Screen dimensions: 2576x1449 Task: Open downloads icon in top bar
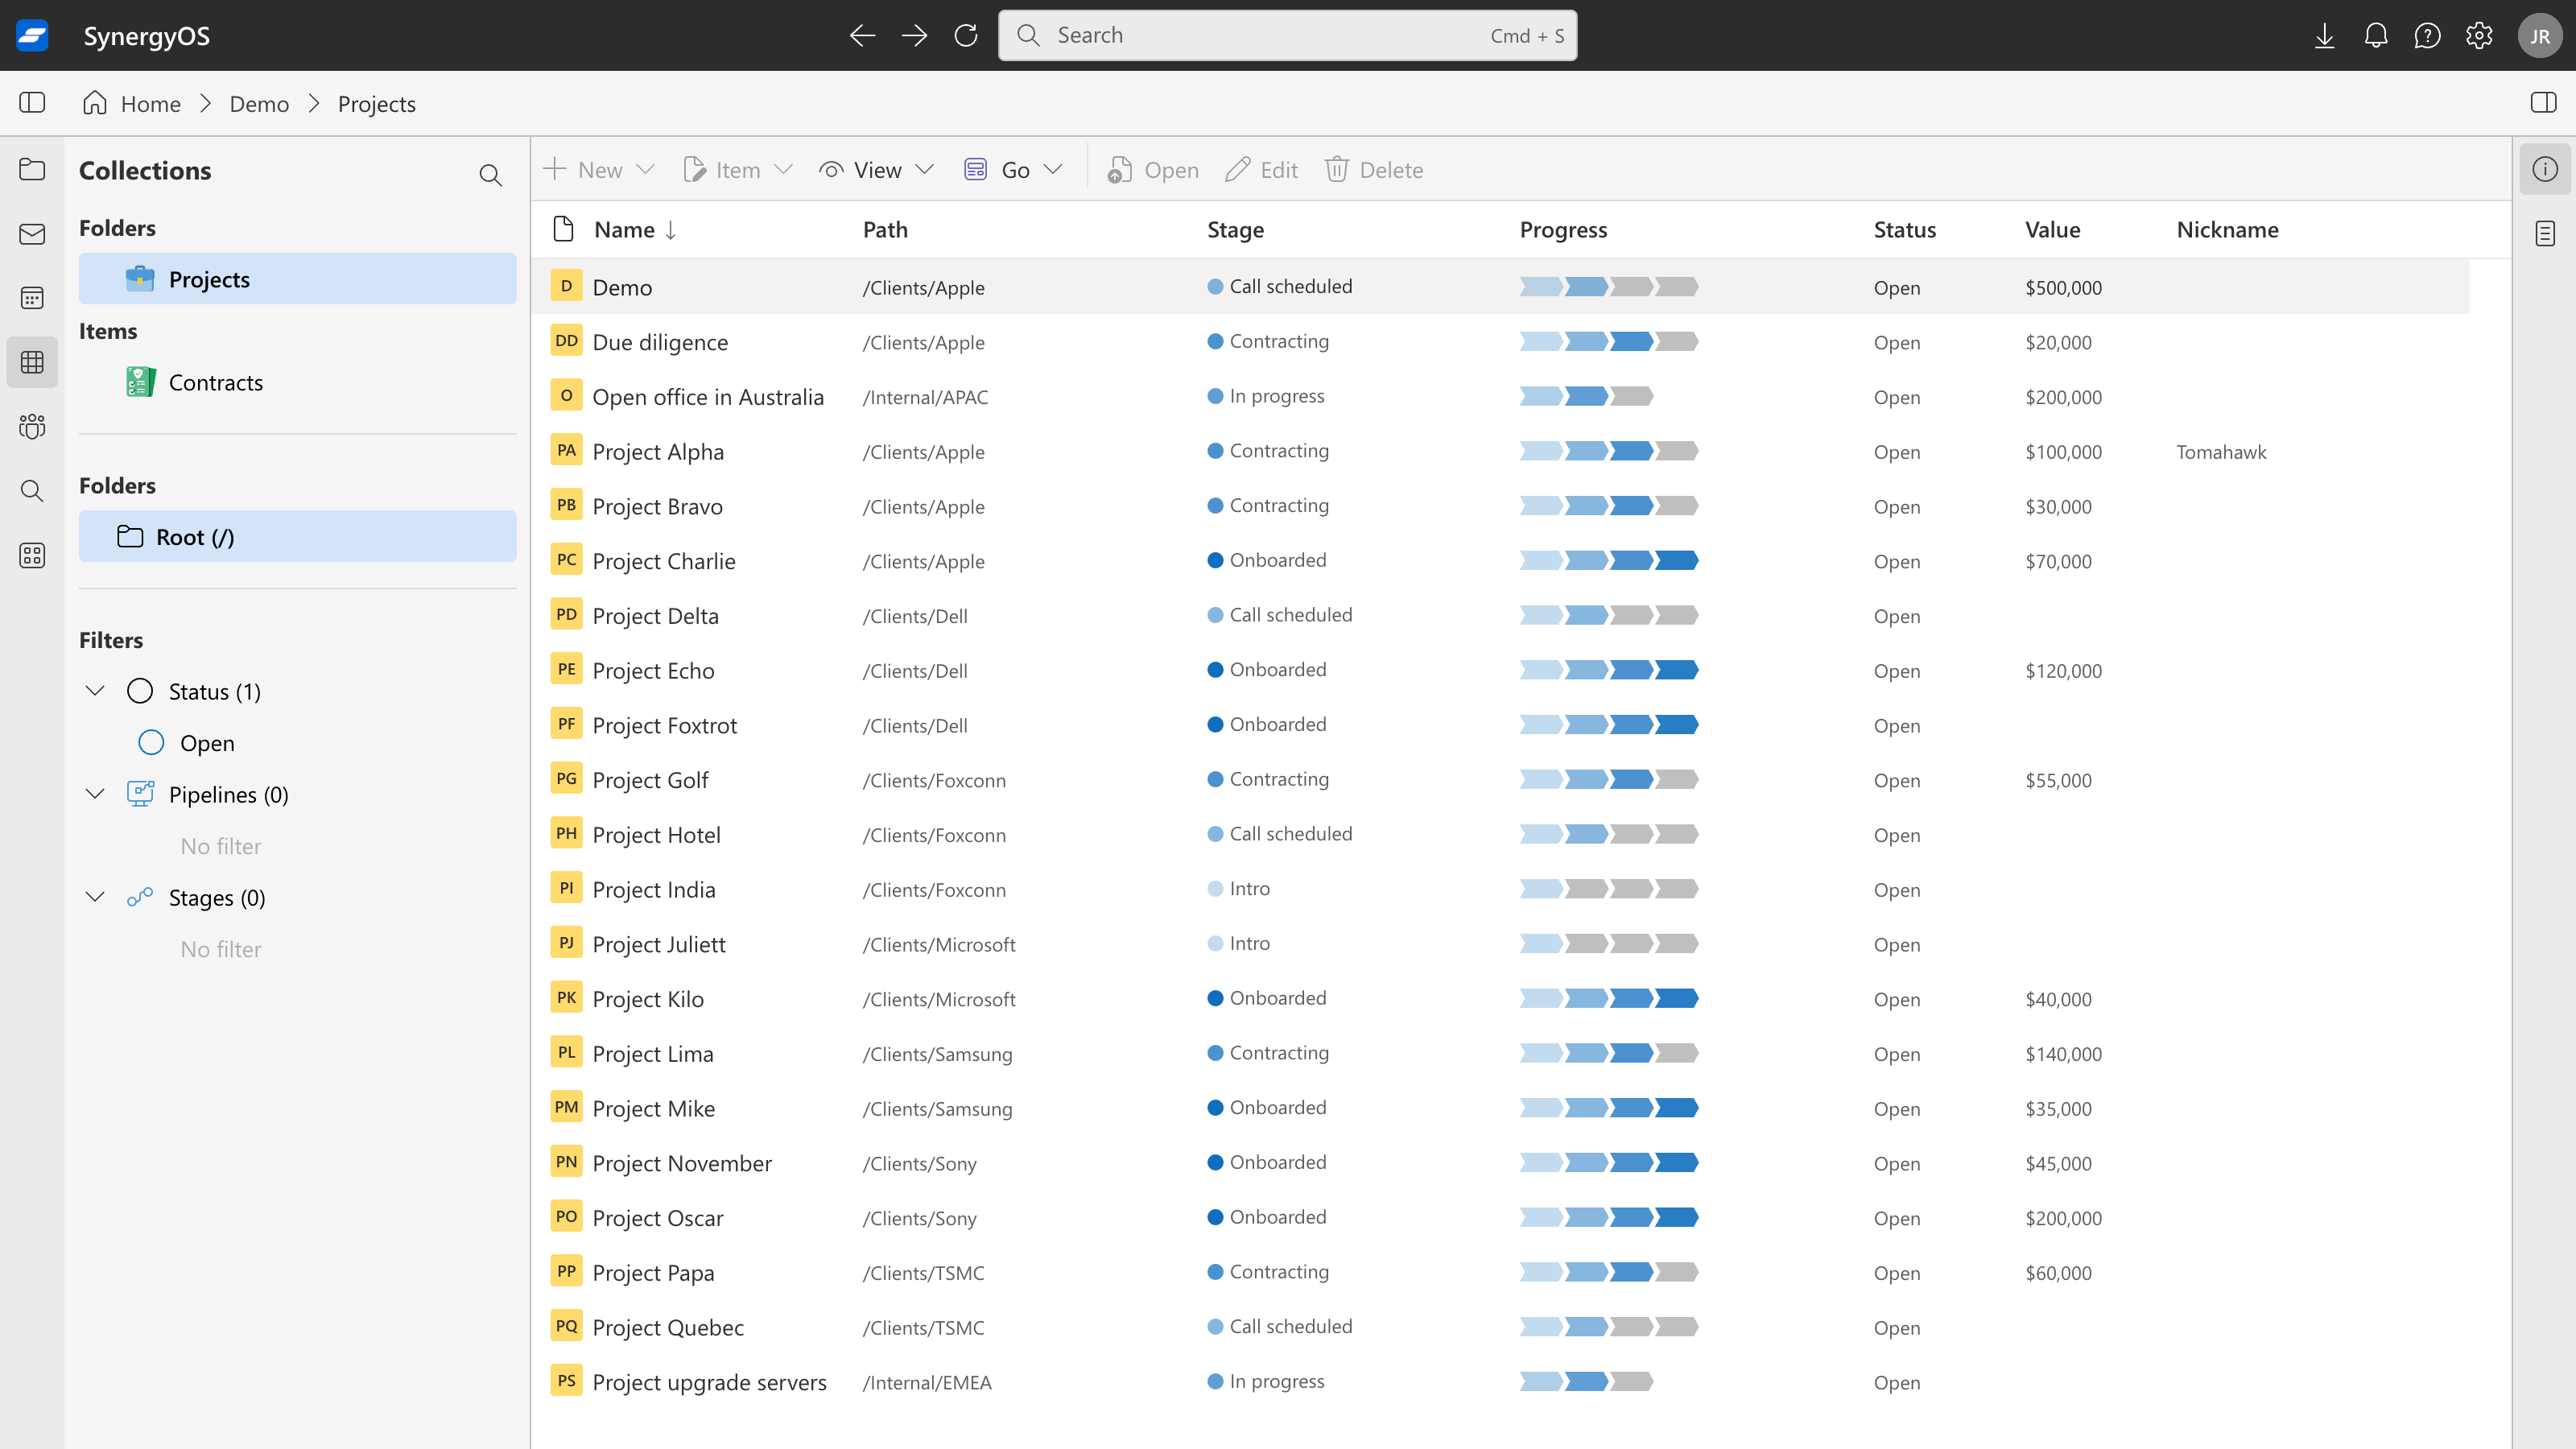2325,36
